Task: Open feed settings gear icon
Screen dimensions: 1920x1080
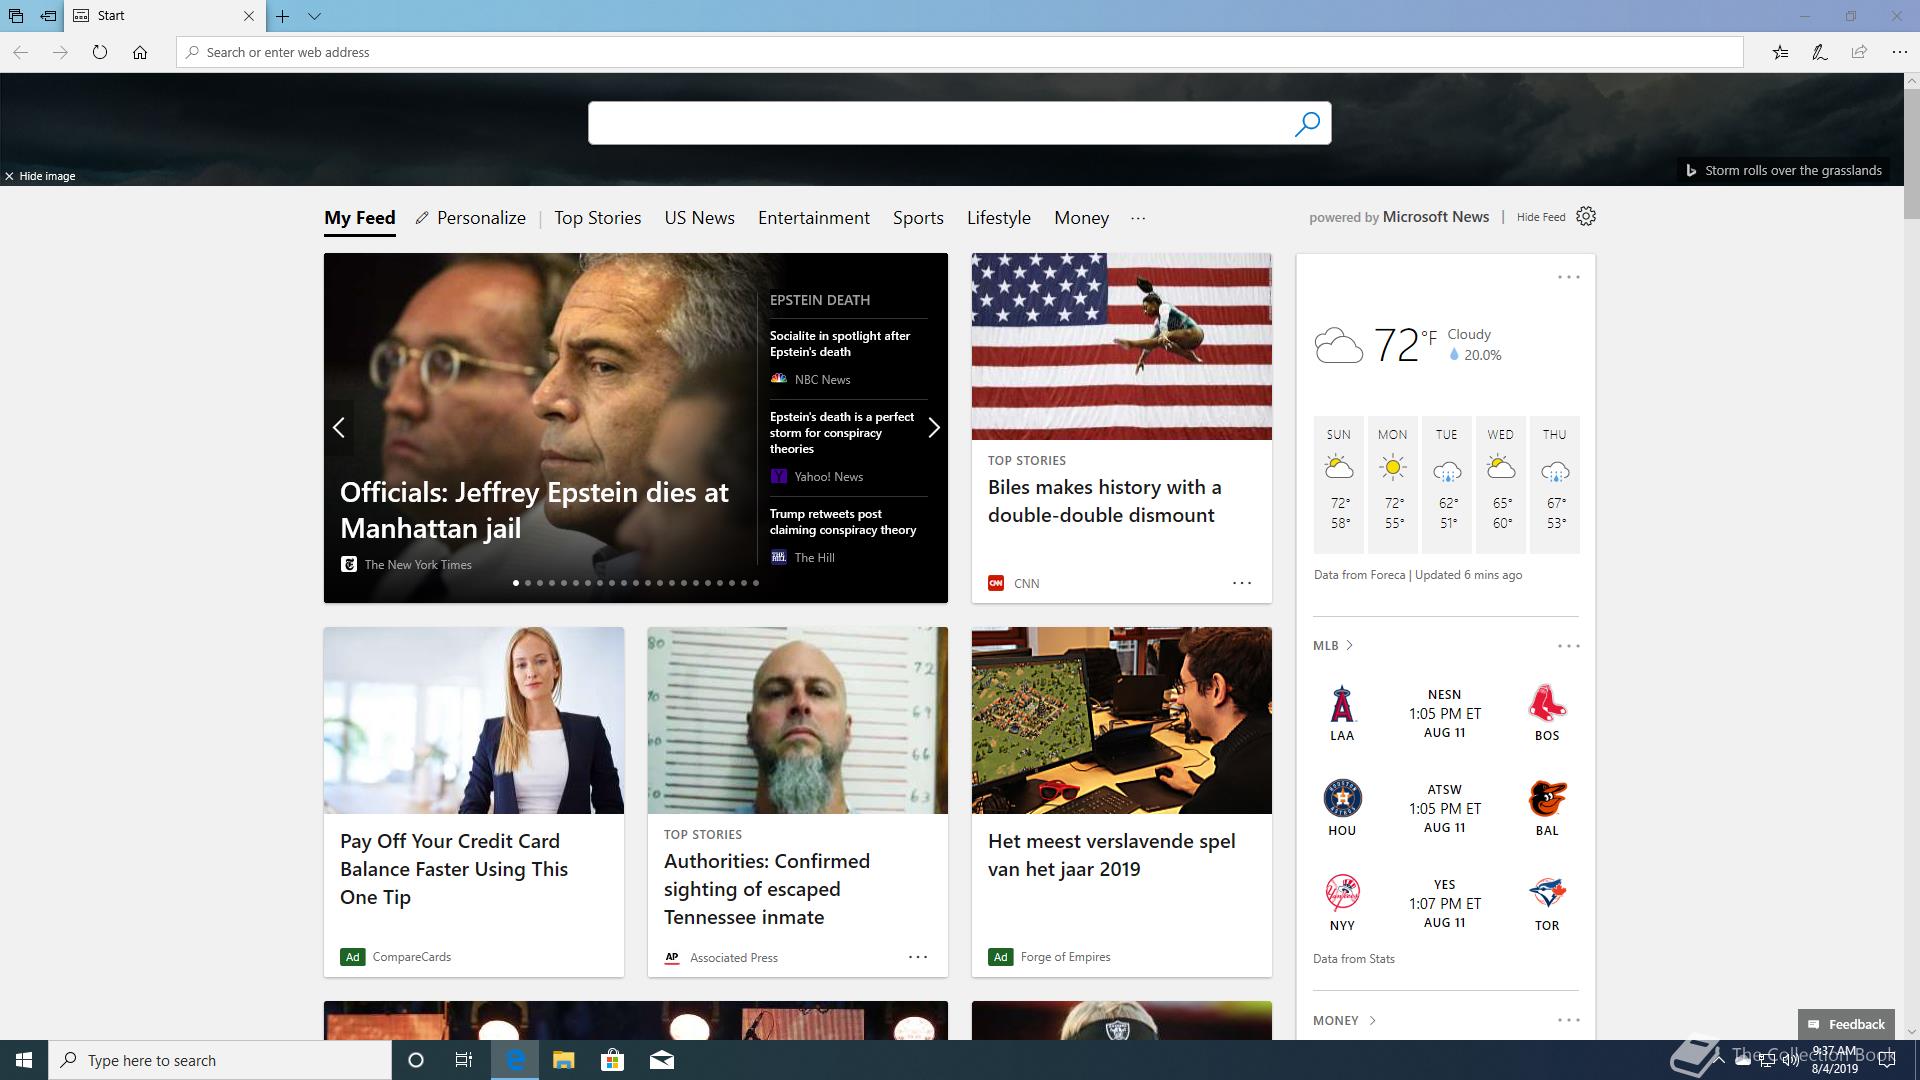Action: pos(1586,216)
